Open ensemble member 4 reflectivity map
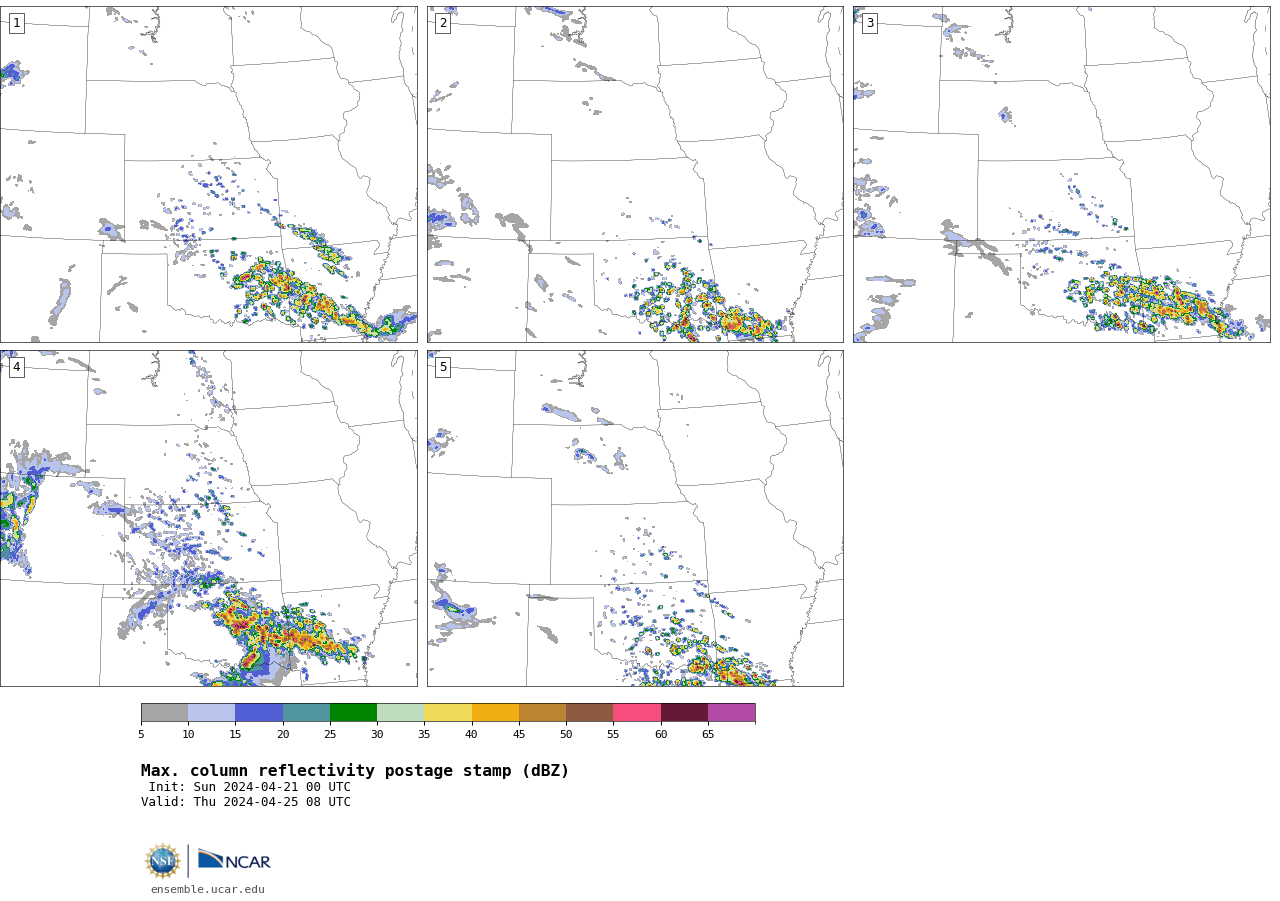Viewport: 1280px width, 901px height. click(208, 518)
